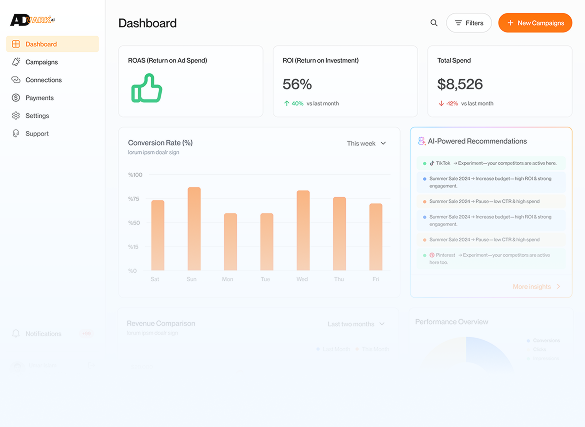Click the Pinterest logo icon
Viewport: 585px width, 427px height.
coord(432,255)
